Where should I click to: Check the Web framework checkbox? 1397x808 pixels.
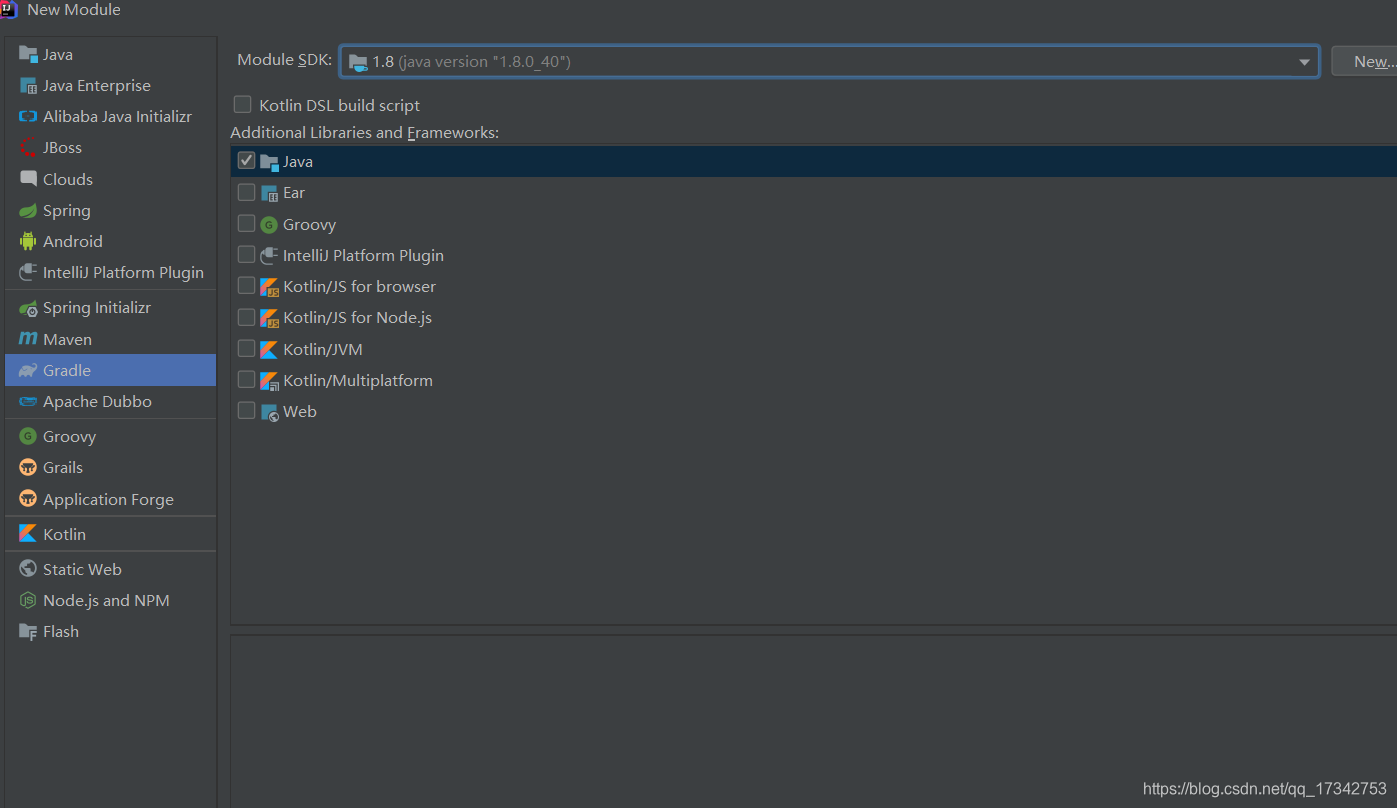click(x=246, y=410)
